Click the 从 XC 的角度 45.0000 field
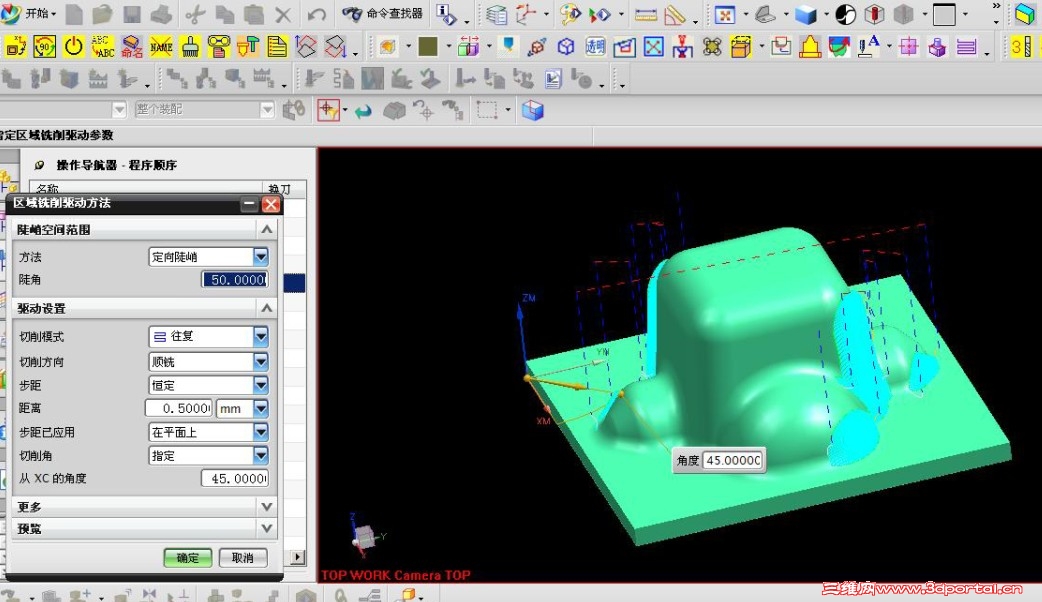 point(235,478)
